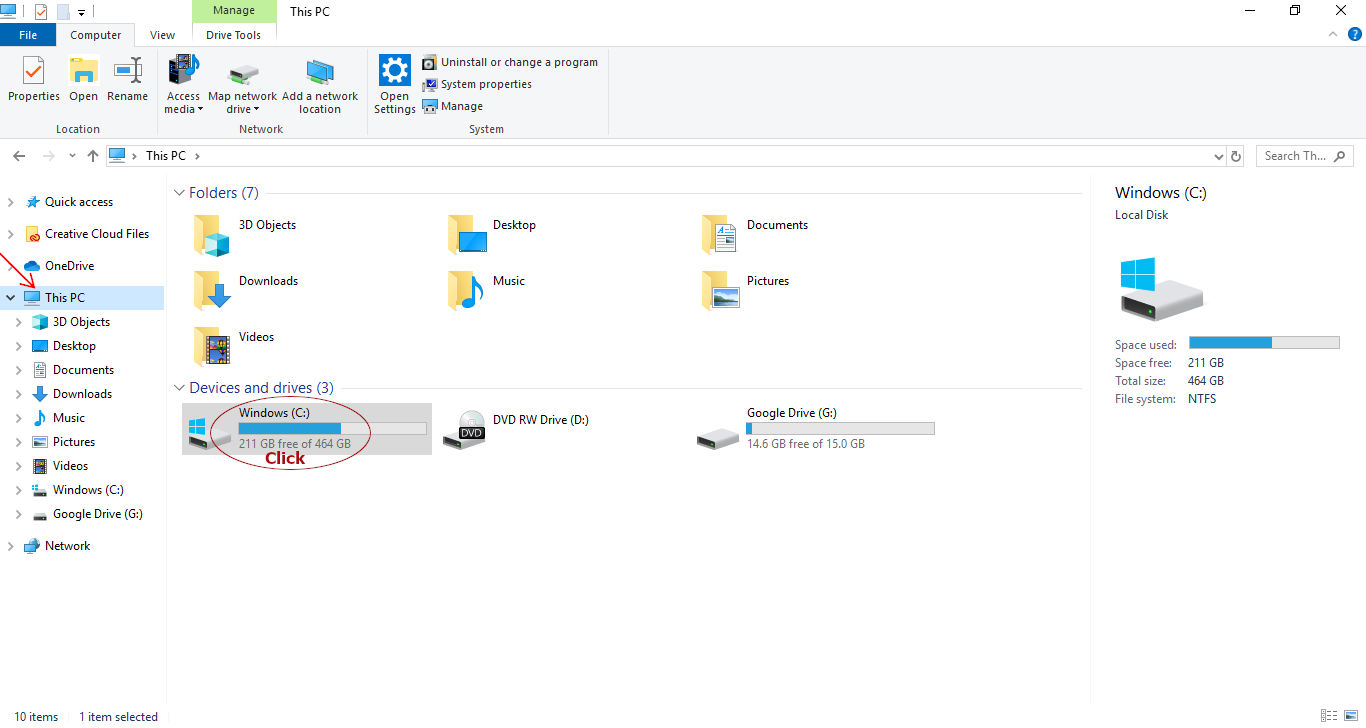
Task: Open the Access media dropdown
Action: coord(183,85)
